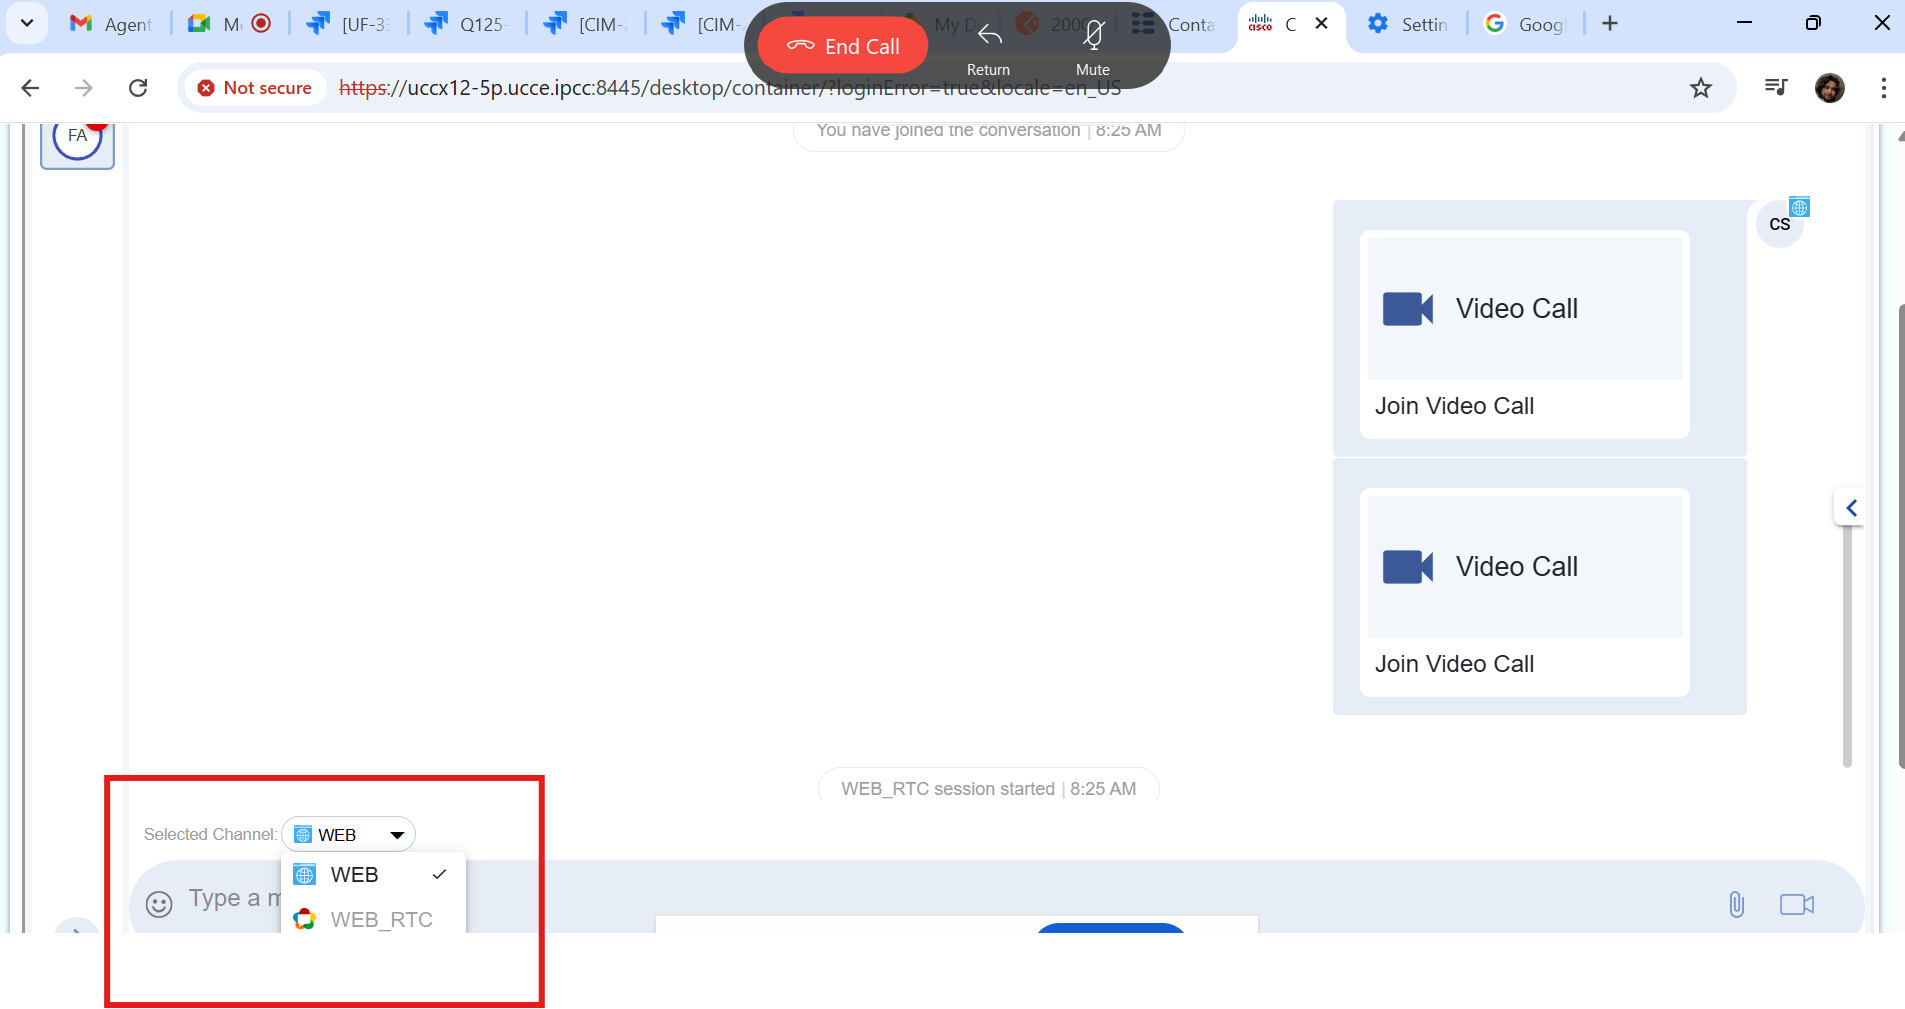Switch to the Conta tab
1905x1009 pixels.
coord(1175,24)
